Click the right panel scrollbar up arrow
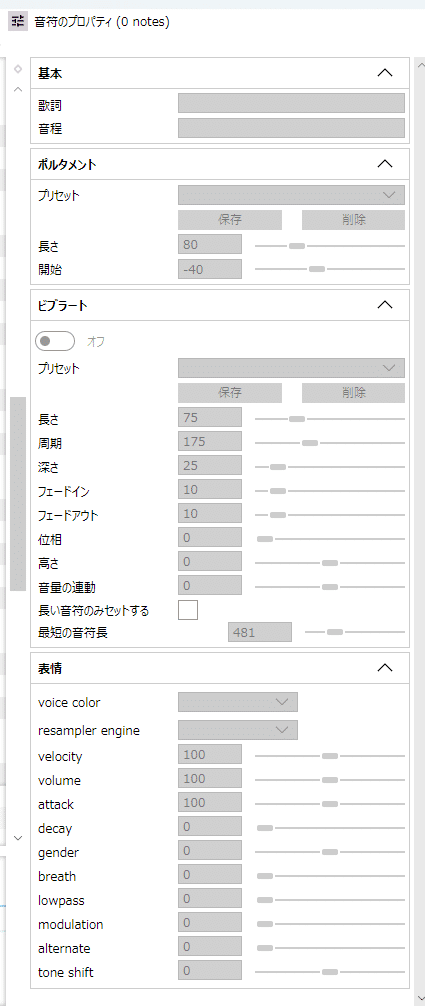Screen dimensions: 425x1007 (x=420, y=64)
